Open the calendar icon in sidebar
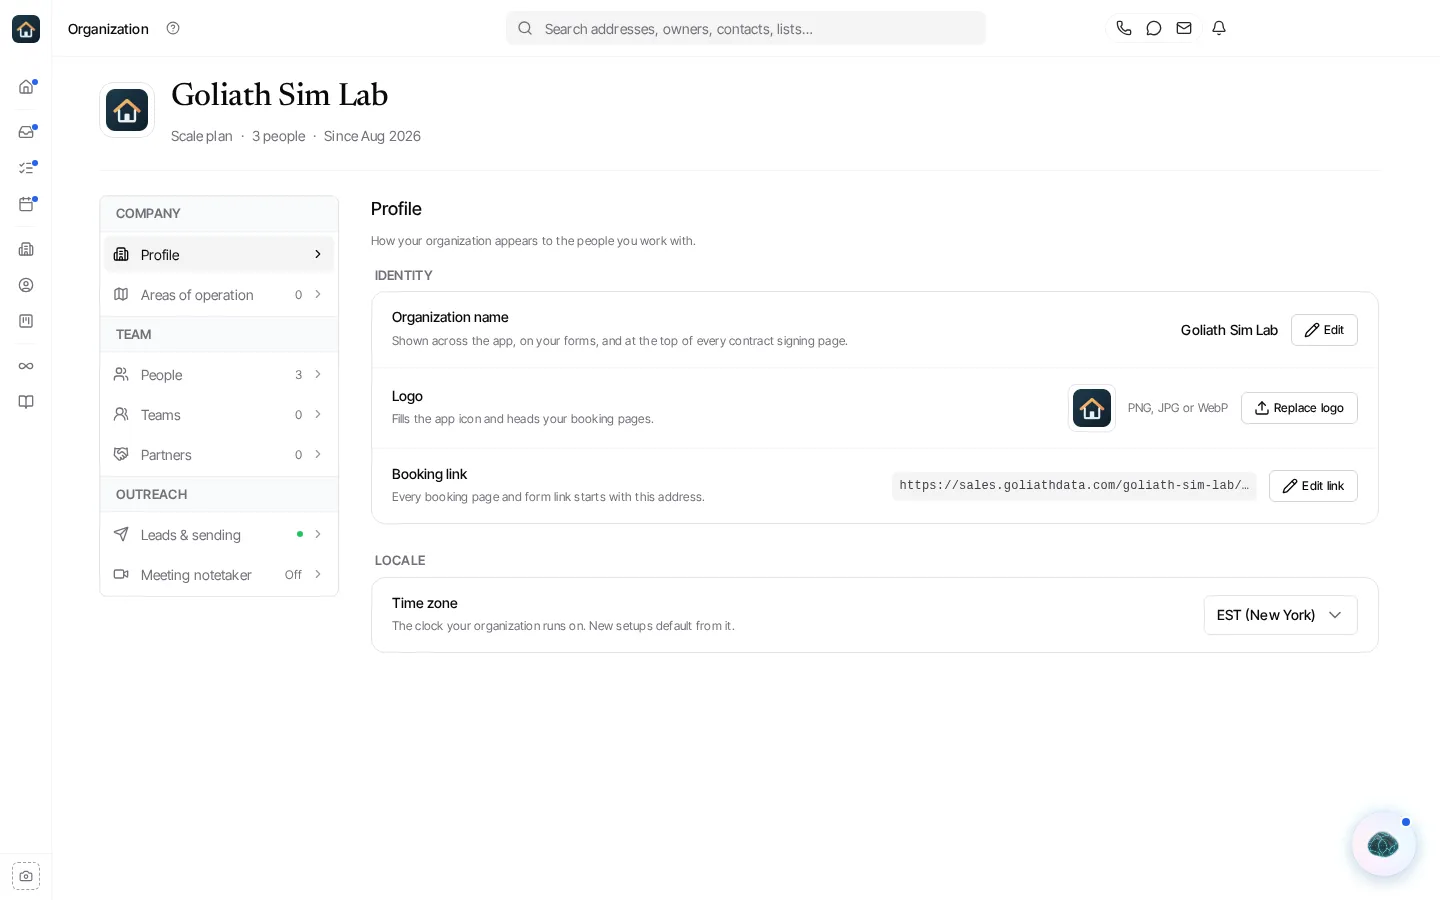 click(26, 204)
